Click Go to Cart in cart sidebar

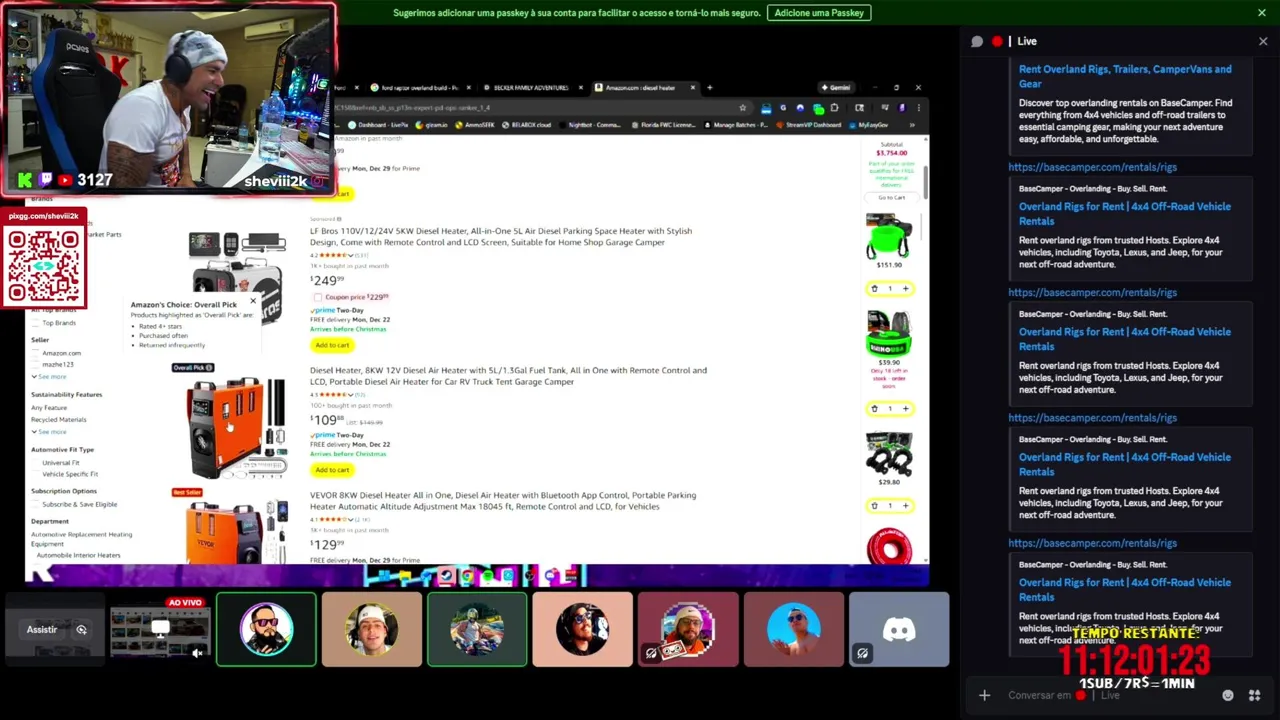(x=891, y=197)
